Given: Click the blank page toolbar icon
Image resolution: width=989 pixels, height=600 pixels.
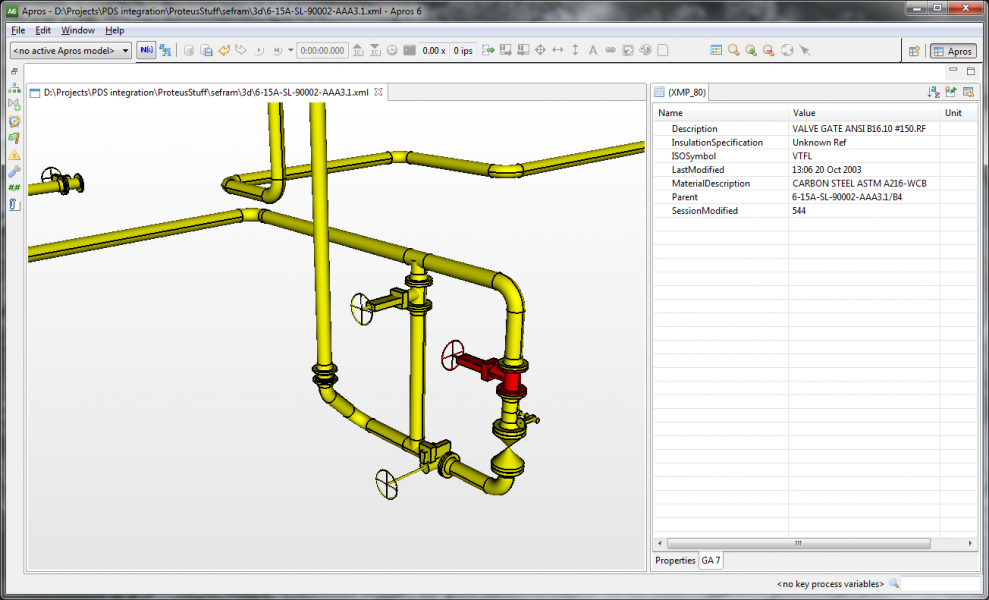Looking at the screenshot, I should coord(663,50).
